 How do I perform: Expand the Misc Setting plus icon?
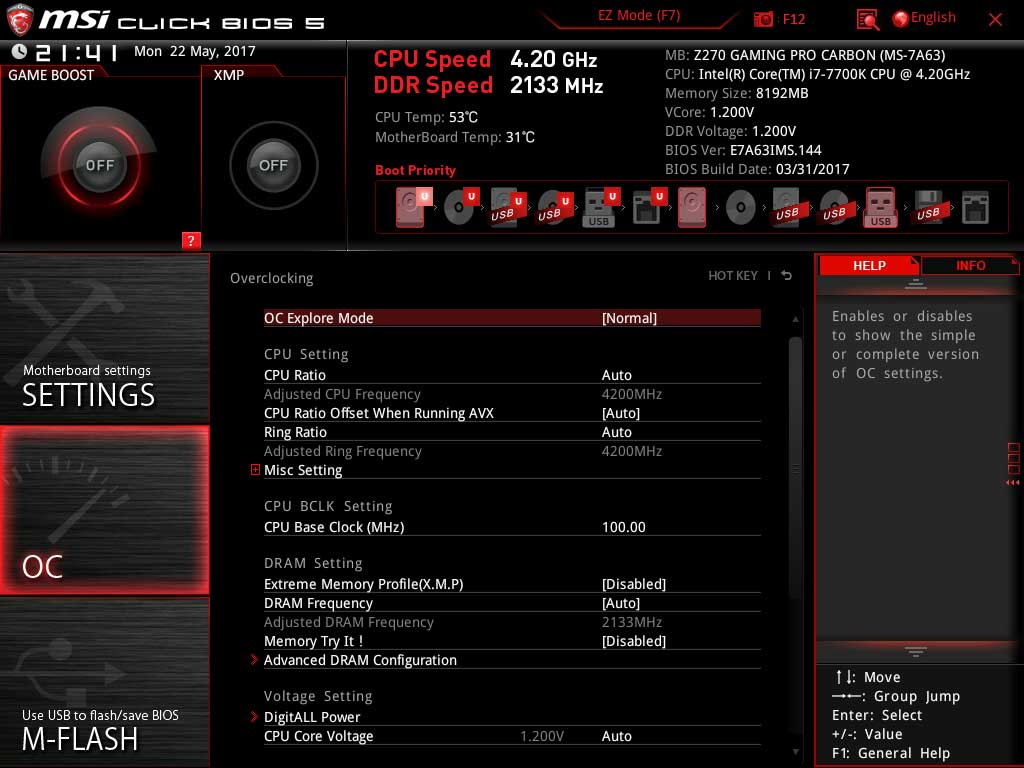(x=255, y=470)
